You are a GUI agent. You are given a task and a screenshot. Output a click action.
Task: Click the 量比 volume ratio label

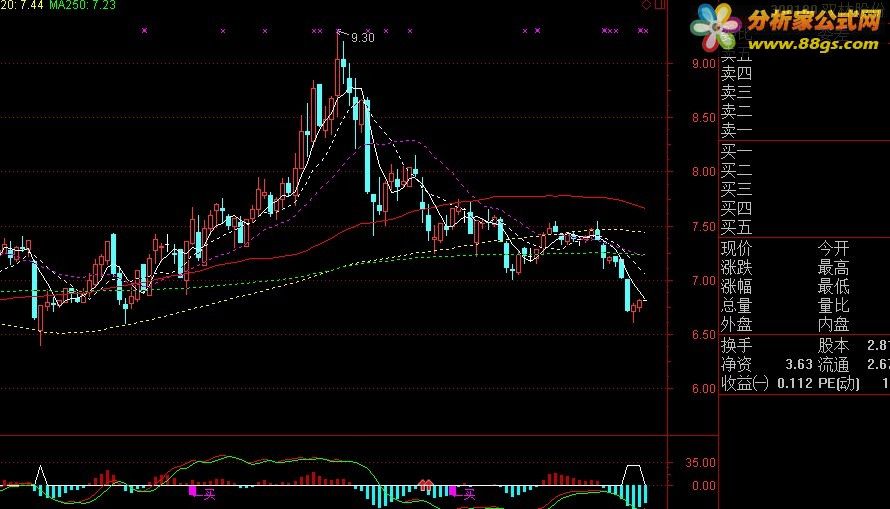point(833,306)
